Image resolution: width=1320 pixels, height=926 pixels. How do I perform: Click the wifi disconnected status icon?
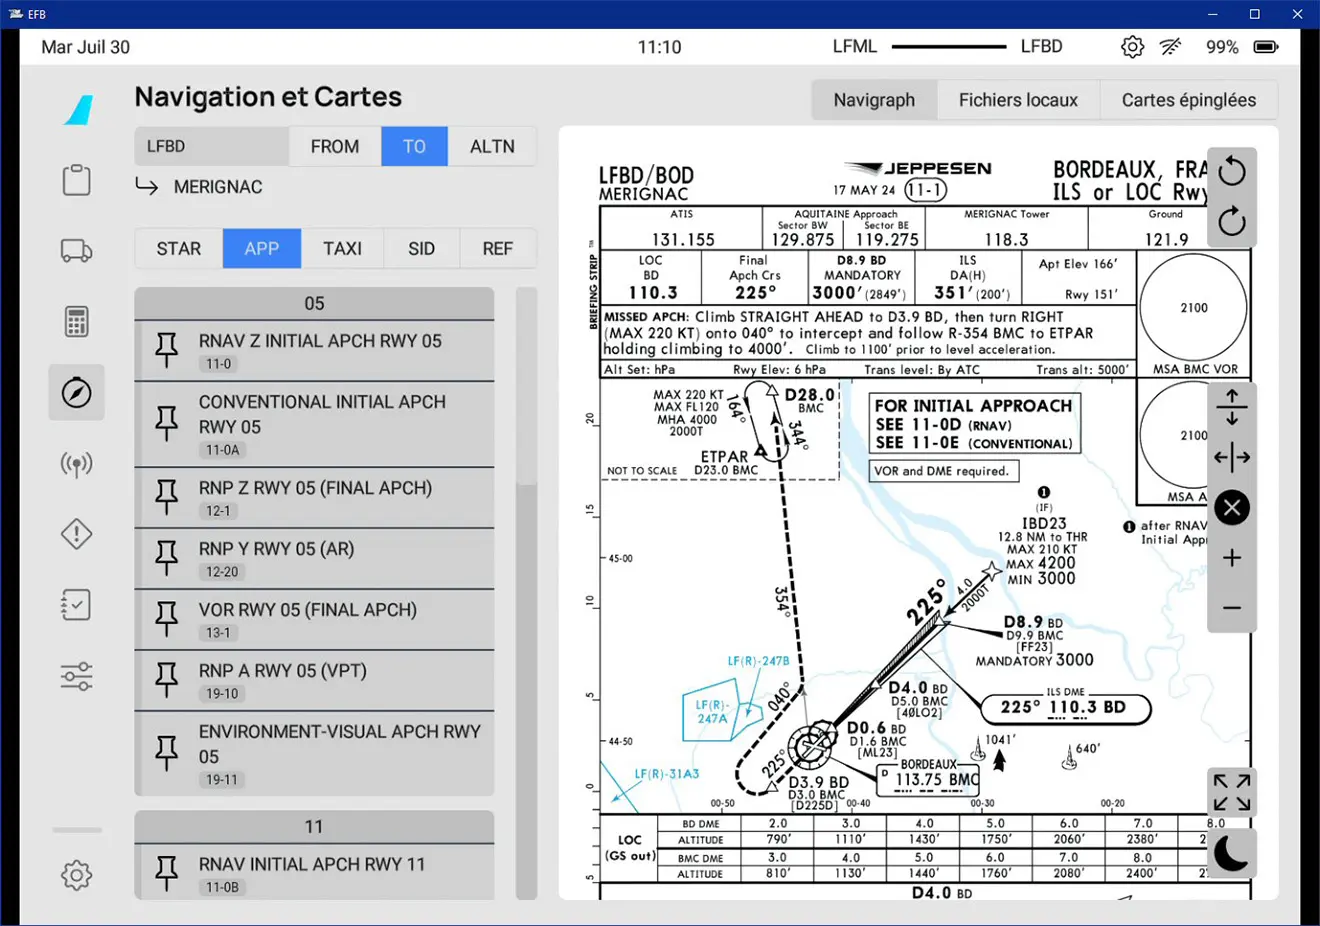[x=1171, y=47]
